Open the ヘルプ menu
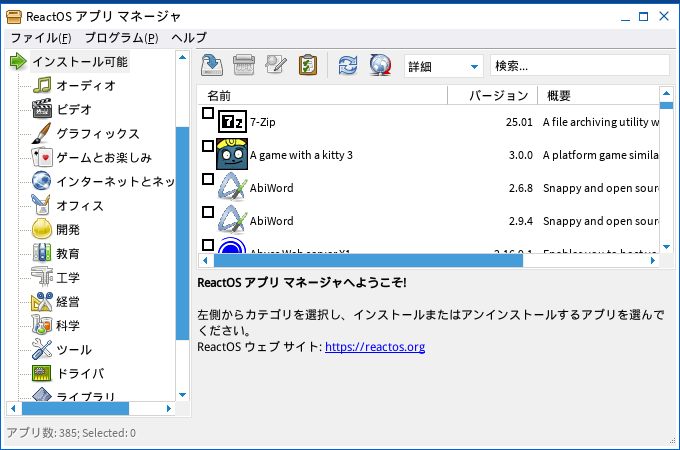Screen dimensions: 680x450 pos(189,38)
